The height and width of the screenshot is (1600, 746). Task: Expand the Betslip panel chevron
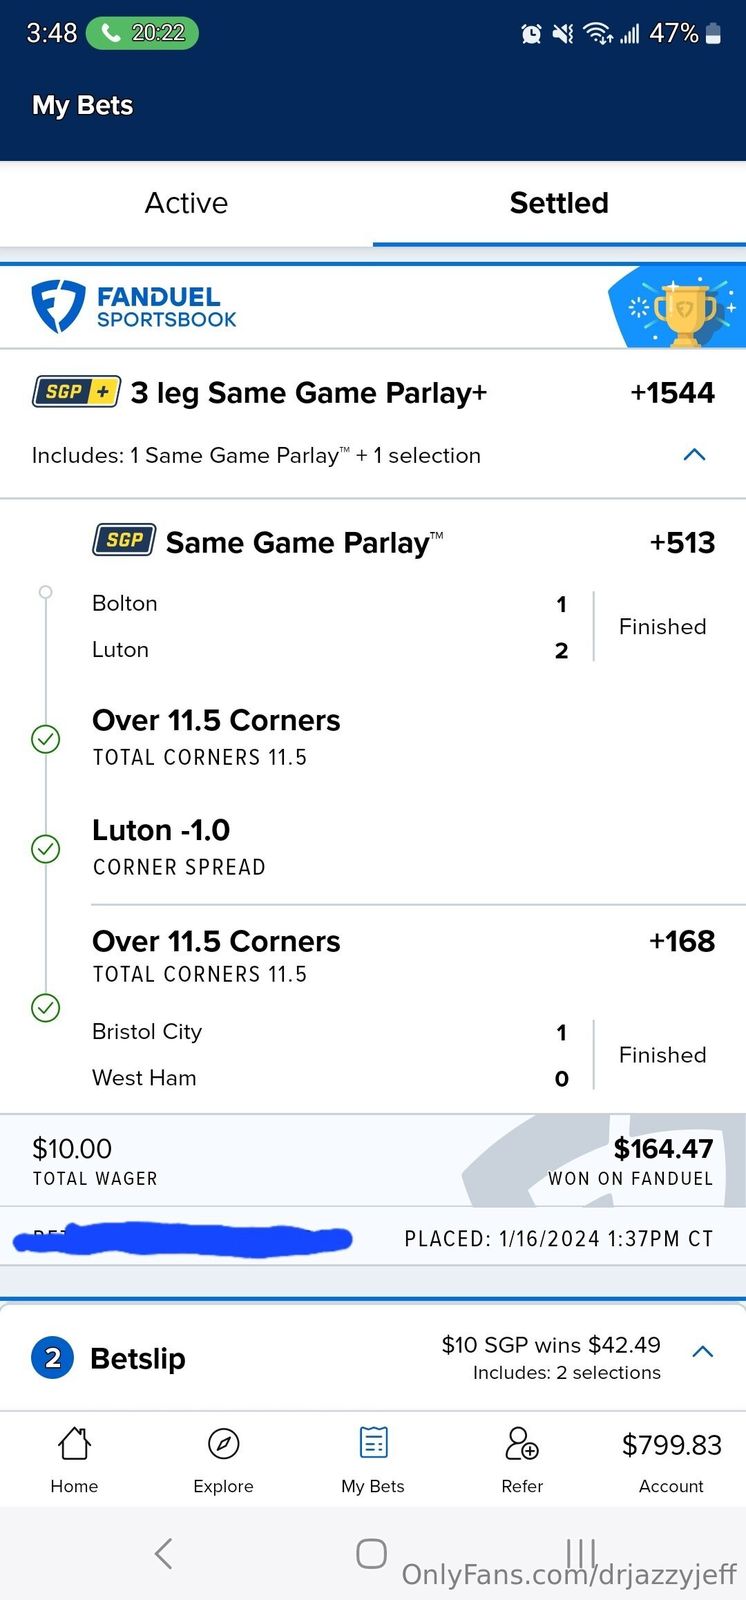coord(703,1352)
